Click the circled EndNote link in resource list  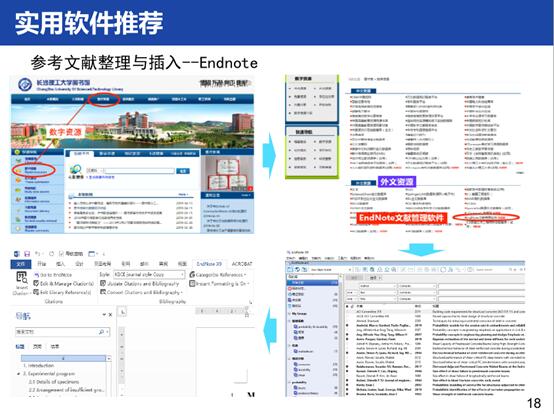pos(487,218)
